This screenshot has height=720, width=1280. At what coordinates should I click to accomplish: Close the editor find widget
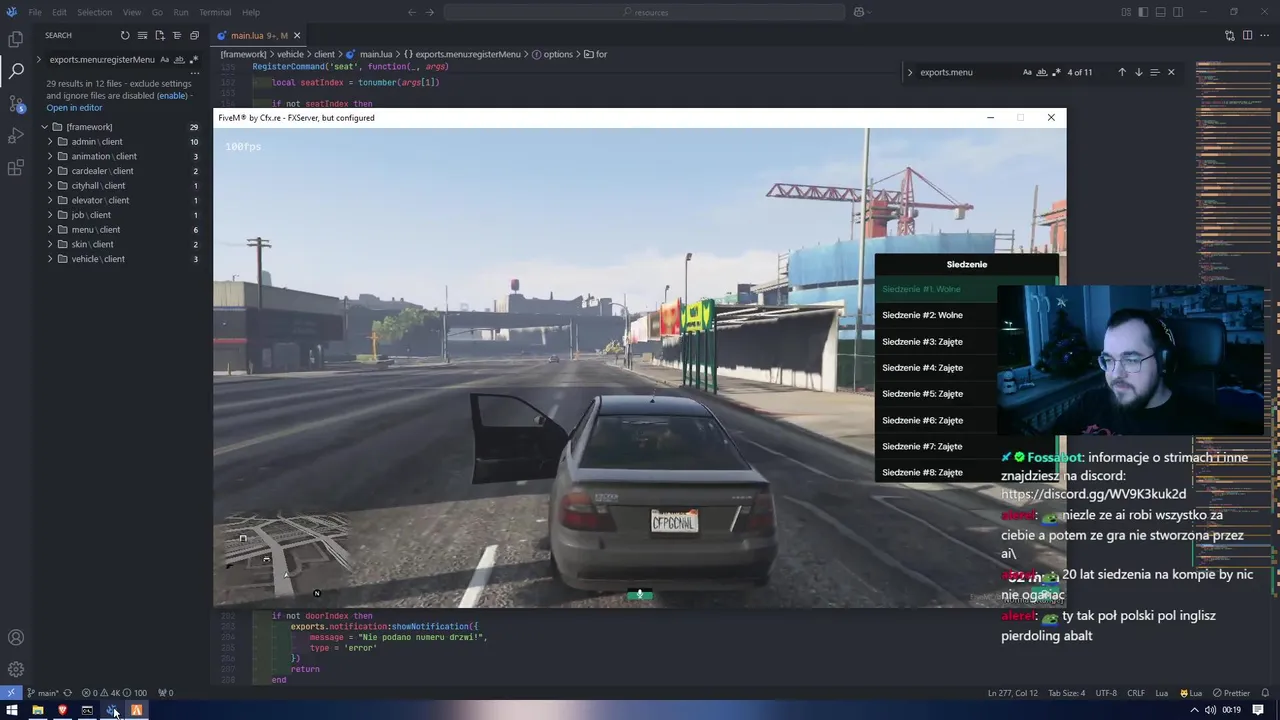(1171, 72)
